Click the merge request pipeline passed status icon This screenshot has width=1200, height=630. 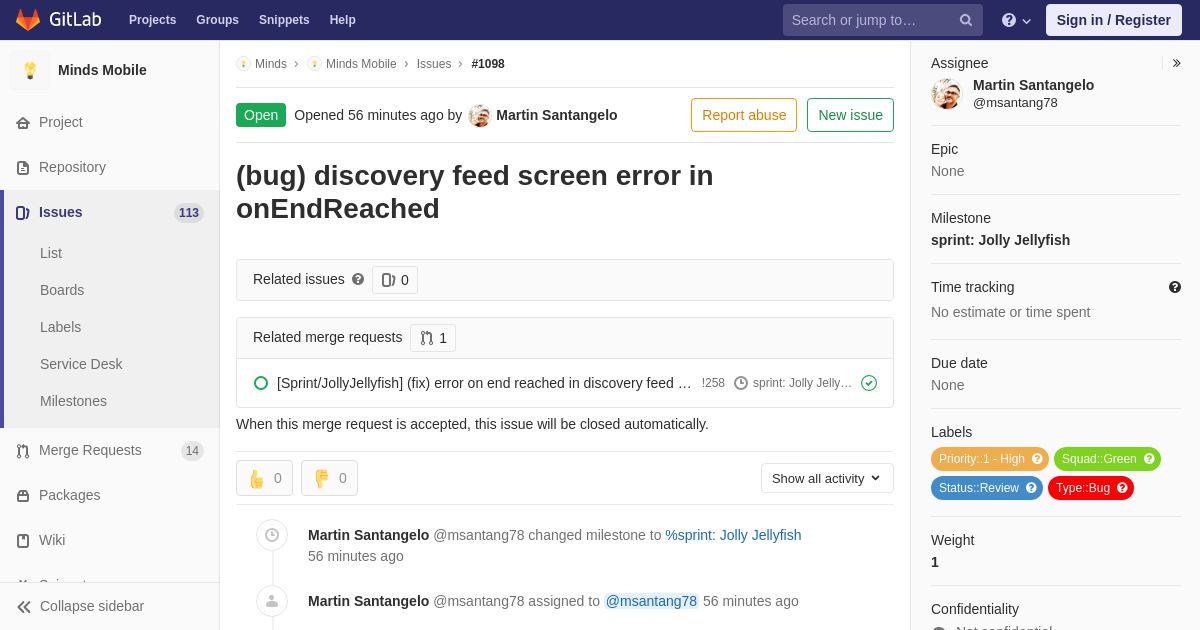pos(869,383)
